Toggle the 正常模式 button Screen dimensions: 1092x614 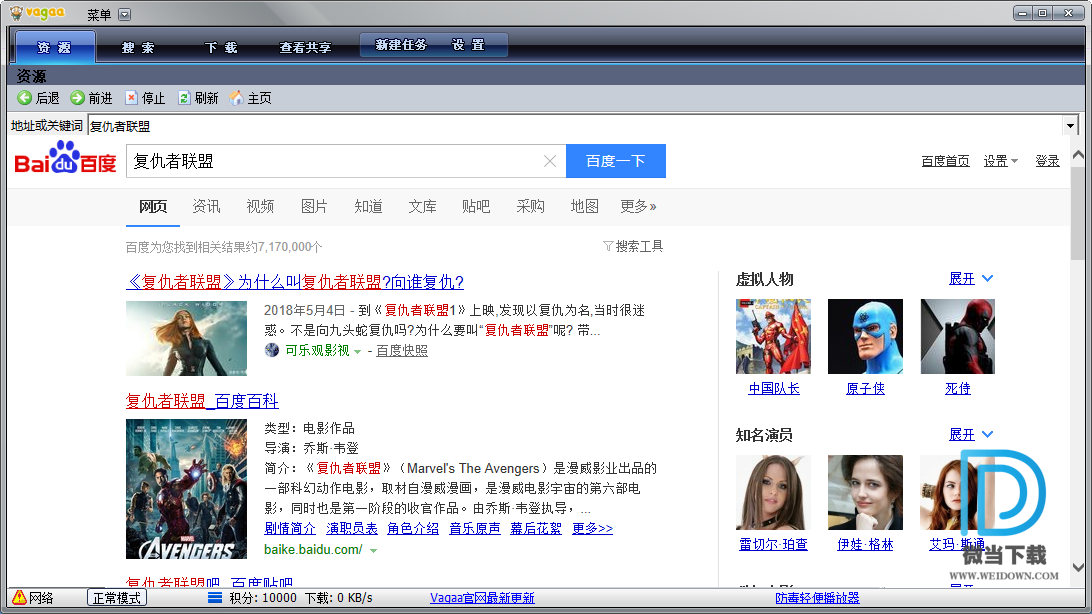pyautogui.click(x=117, y=597)
